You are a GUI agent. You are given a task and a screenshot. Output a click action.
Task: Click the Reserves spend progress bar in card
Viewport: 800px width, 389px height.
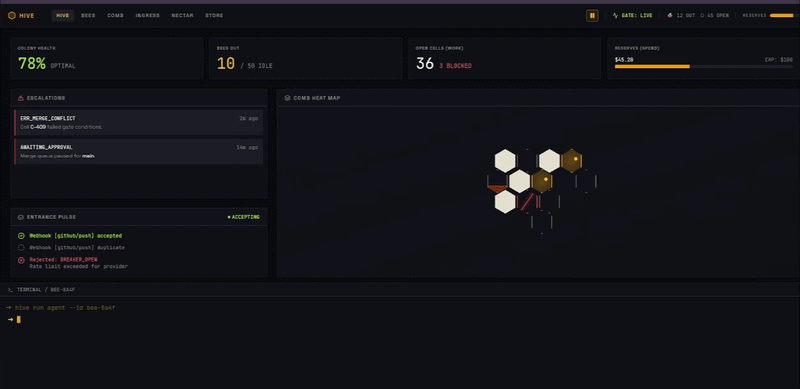coord(704,66)
